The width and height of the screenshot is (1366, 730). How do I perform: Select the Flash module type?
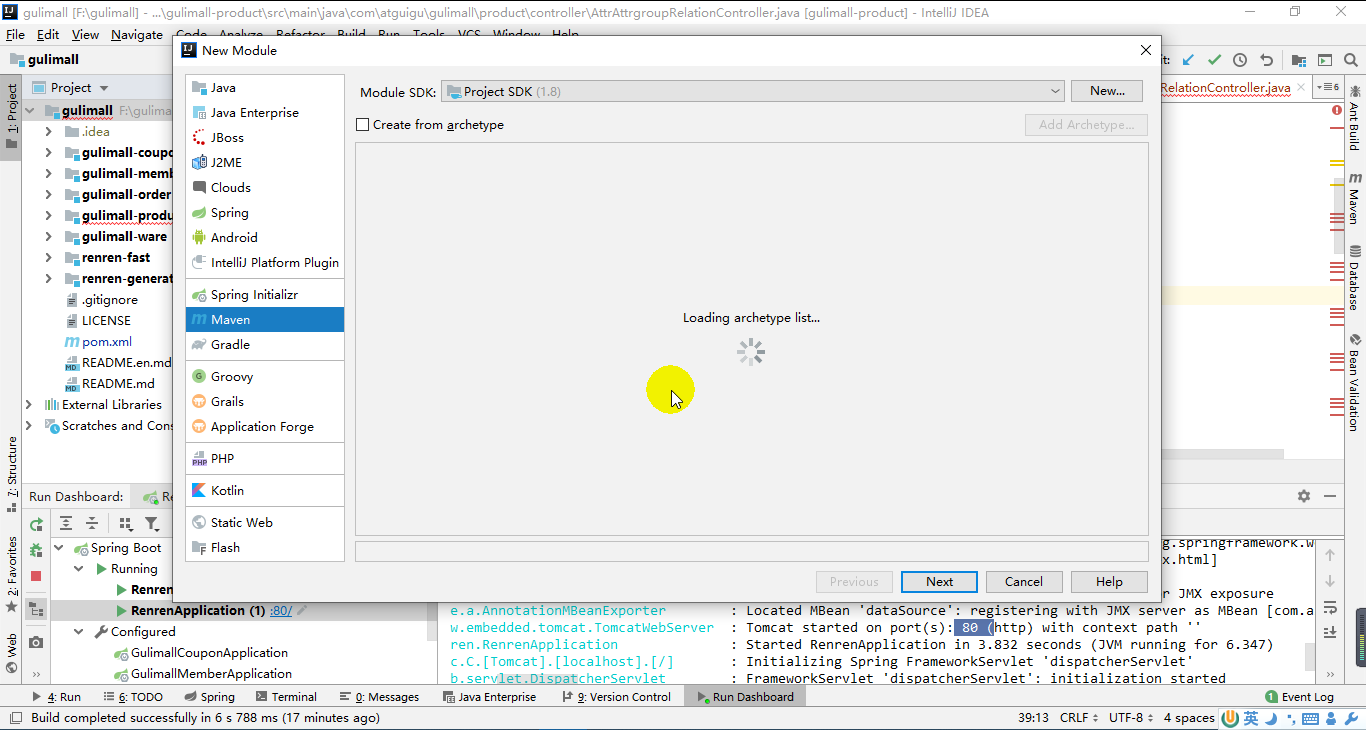coord(264,548)
